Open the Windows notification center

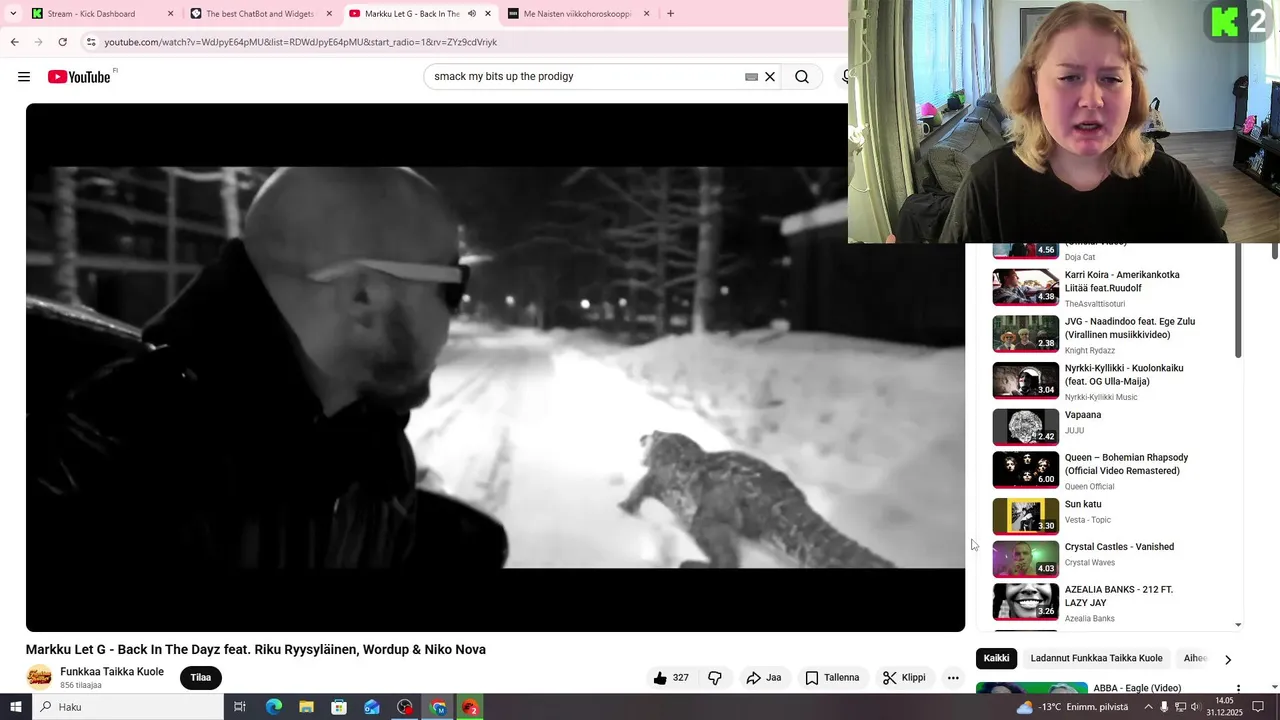tap(1258, 707)
